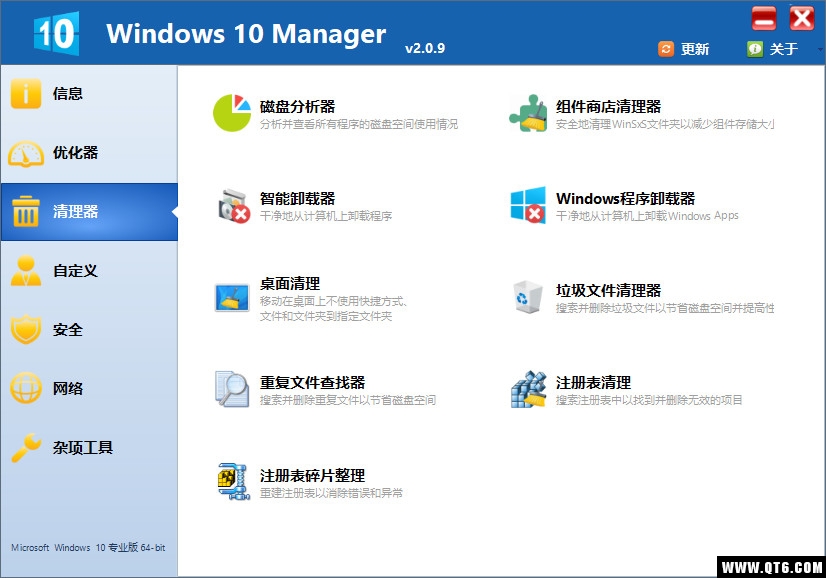Click the Windows 10 logo in header
The width and height of the screenshot is (826, 578).
coord(56,33)
